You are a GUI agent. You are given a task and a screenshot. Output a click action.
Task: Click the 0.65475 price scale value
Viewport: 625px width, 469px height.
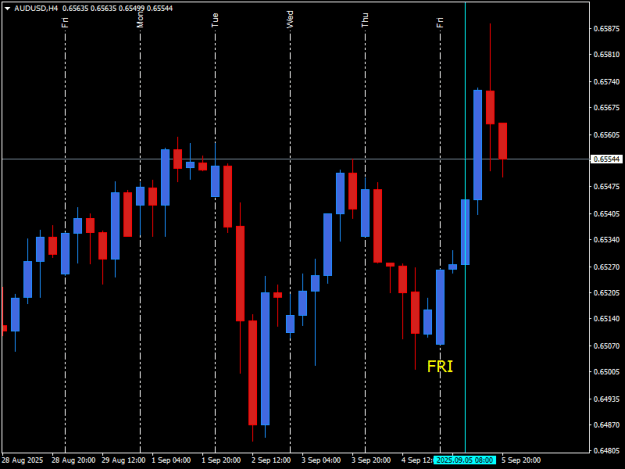tap(607, 186)
